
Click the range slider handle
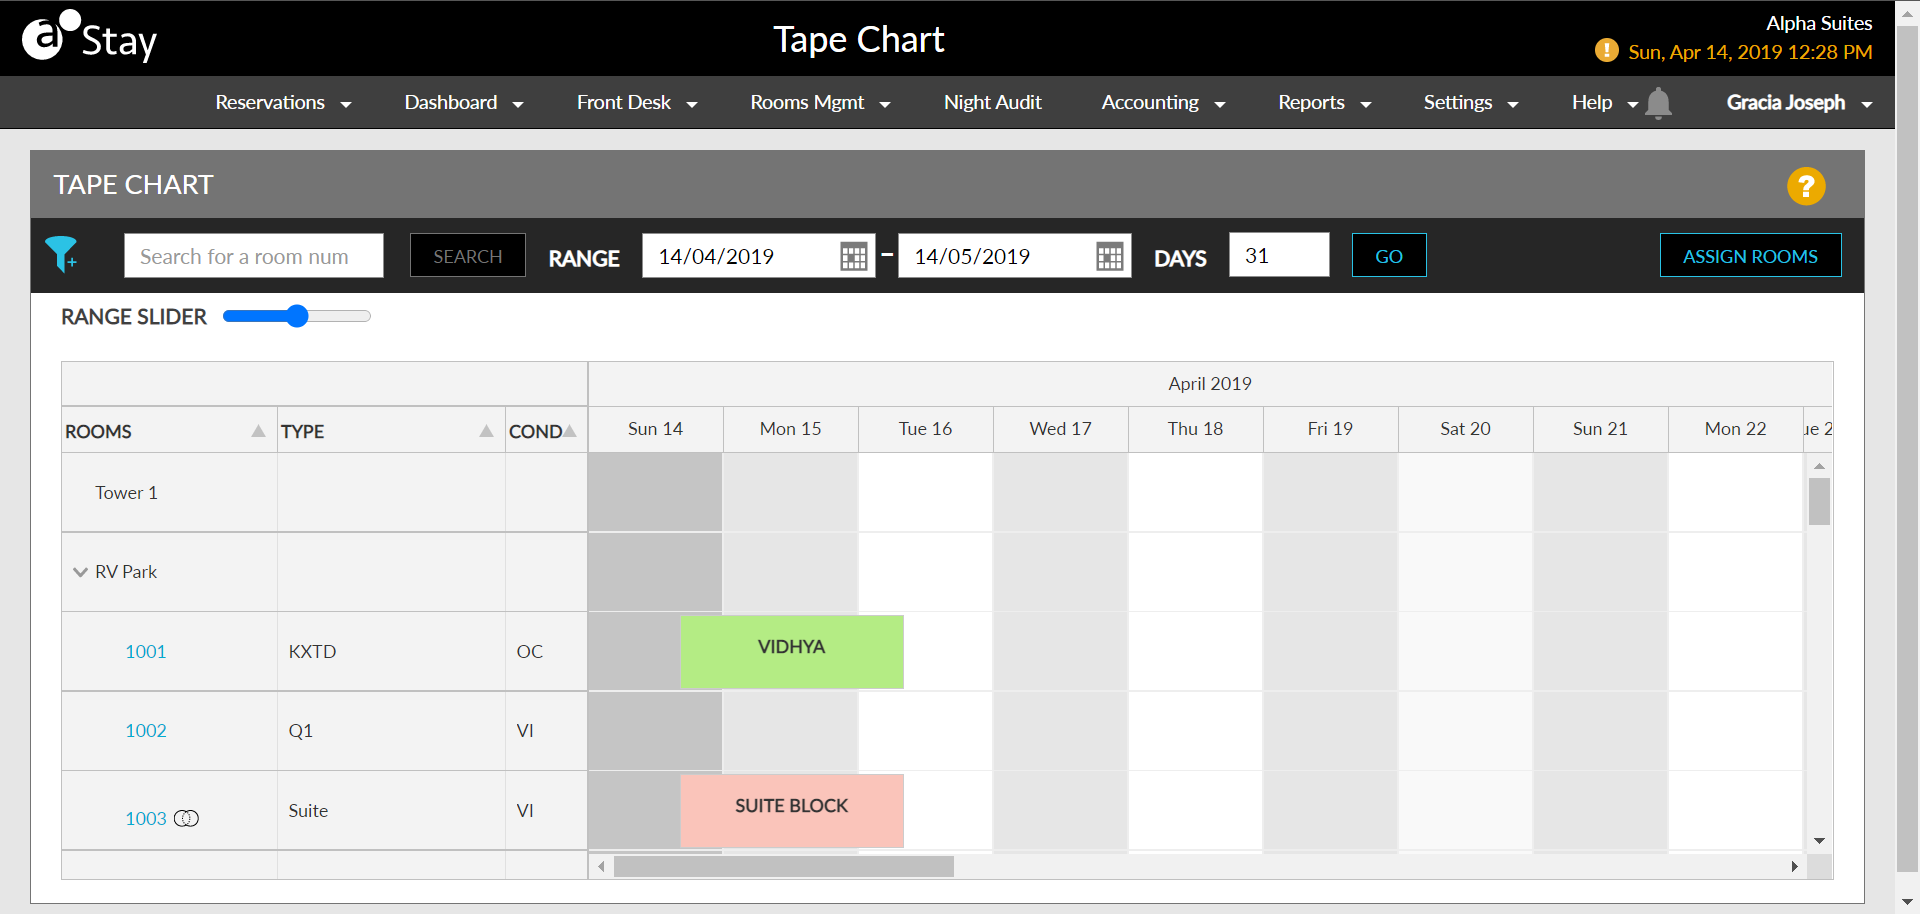pyautogui.click(x=297, y=315)
